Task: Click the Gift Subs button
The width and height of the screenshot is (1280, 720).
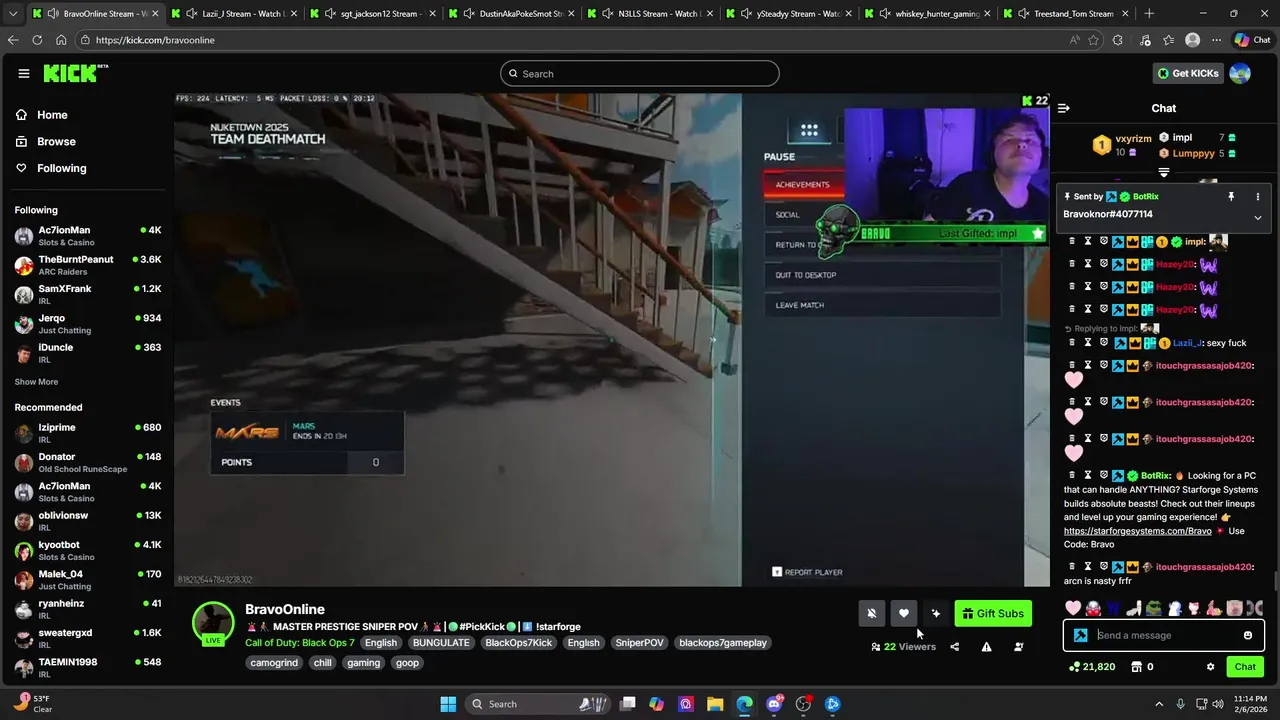Action: coord(994,614)
